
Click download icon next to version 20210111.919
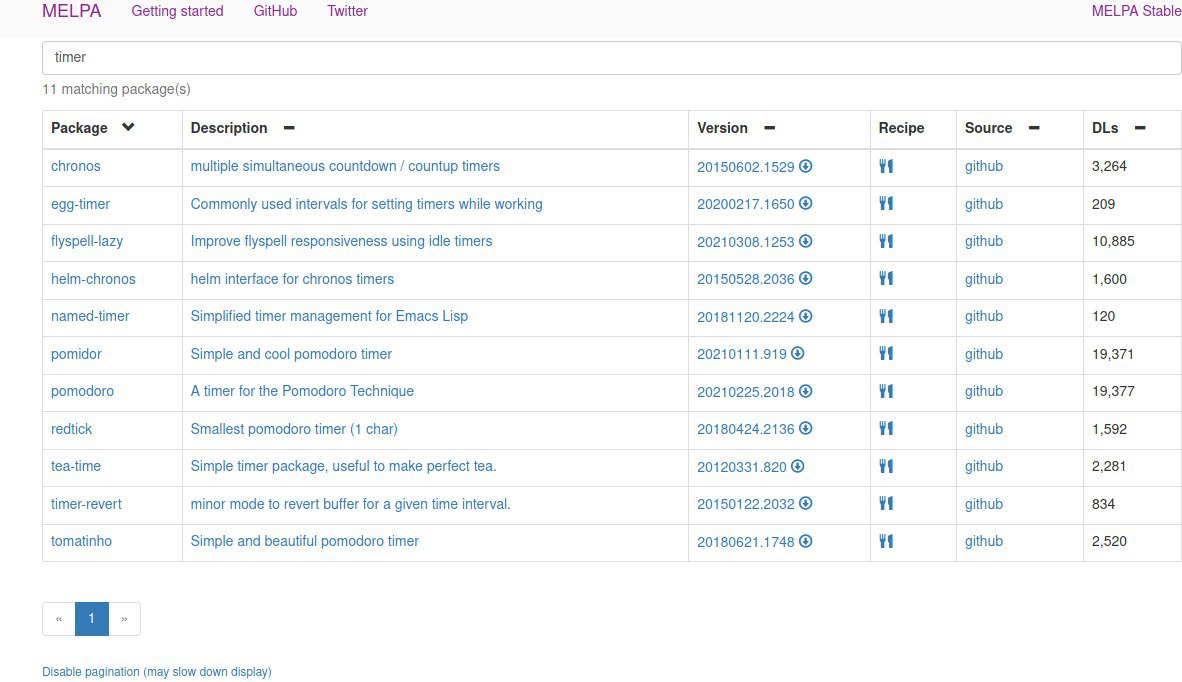(798, 353)
